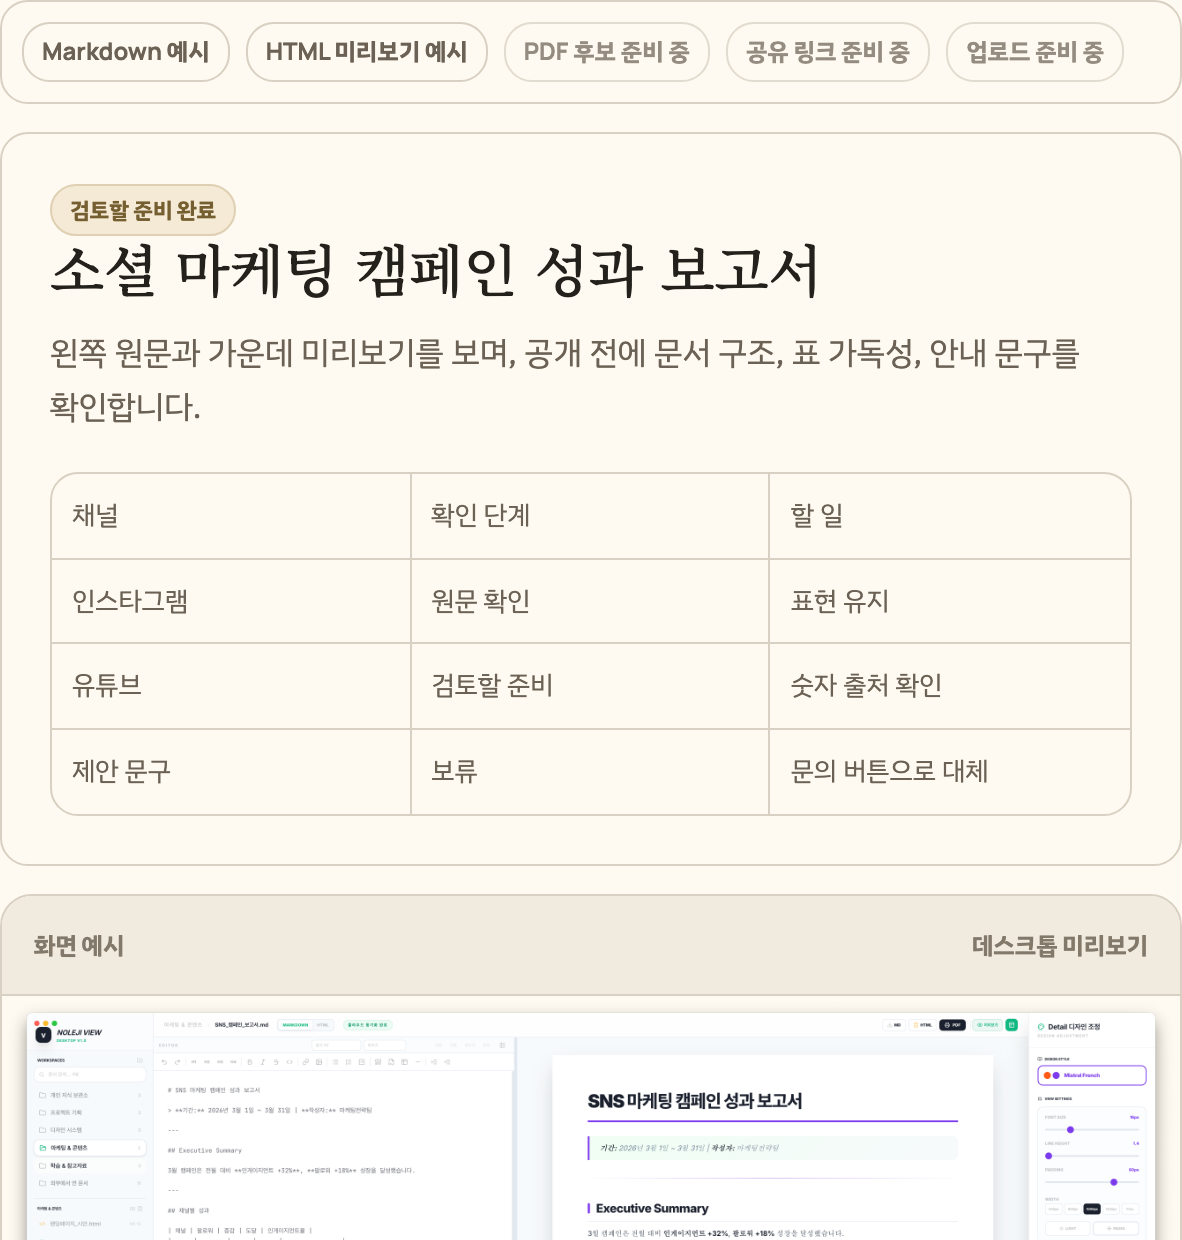This screenshot has width=1182, height=1240.
Task: Select the 원문 확인 table cell
Action: [590, 601]
